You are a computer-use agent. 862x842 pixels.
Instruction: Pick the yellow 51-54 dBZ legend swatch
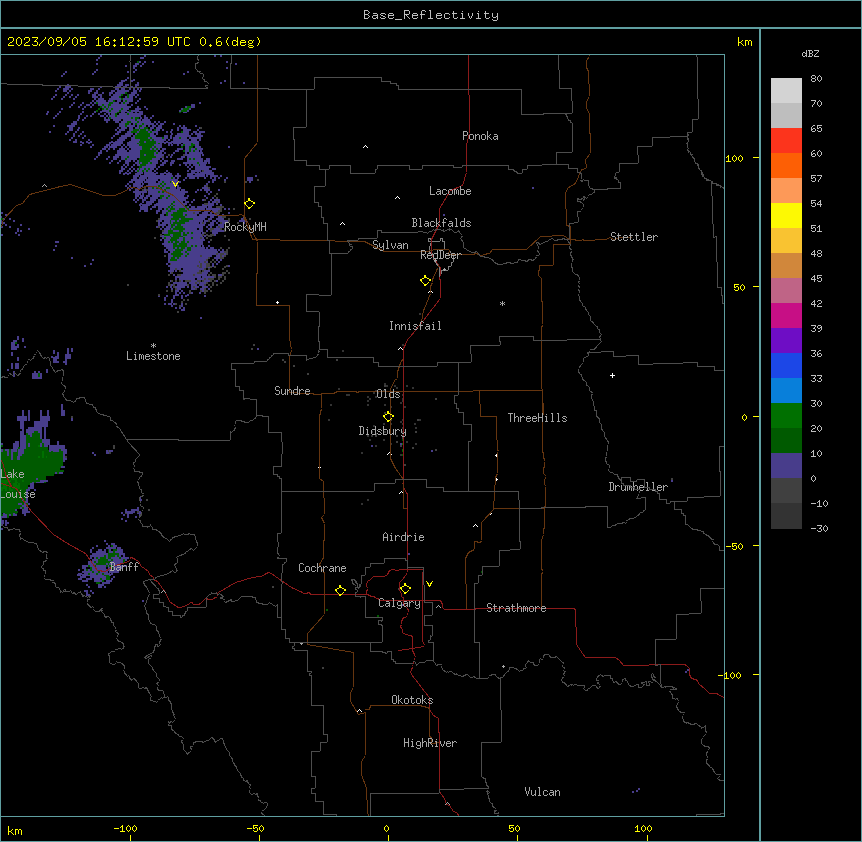pyautogui.click(x=786, y=215)
